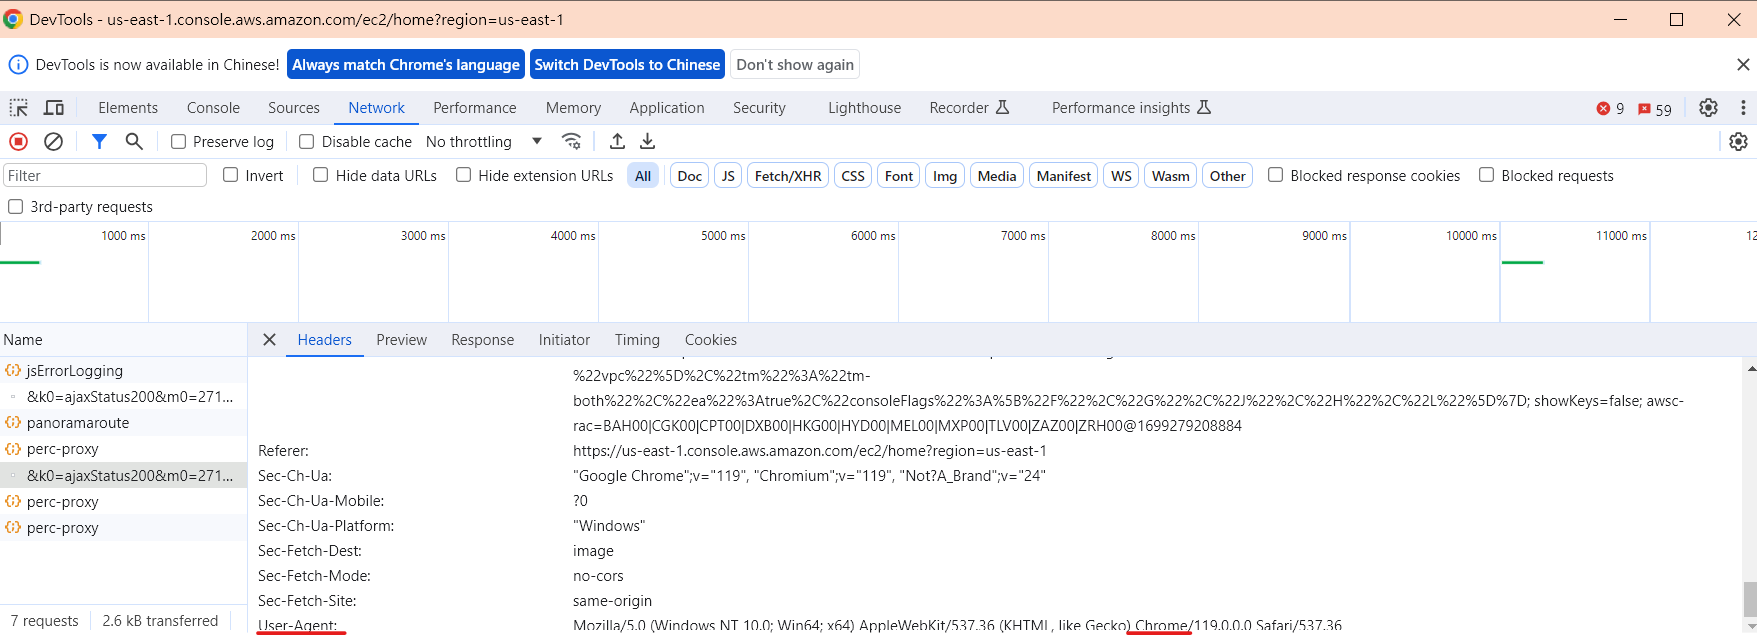Image resolution: width=1757 pixels, height=635 pixels.
Task: Switch to the Preview tab
Action: tap(402, 340)
